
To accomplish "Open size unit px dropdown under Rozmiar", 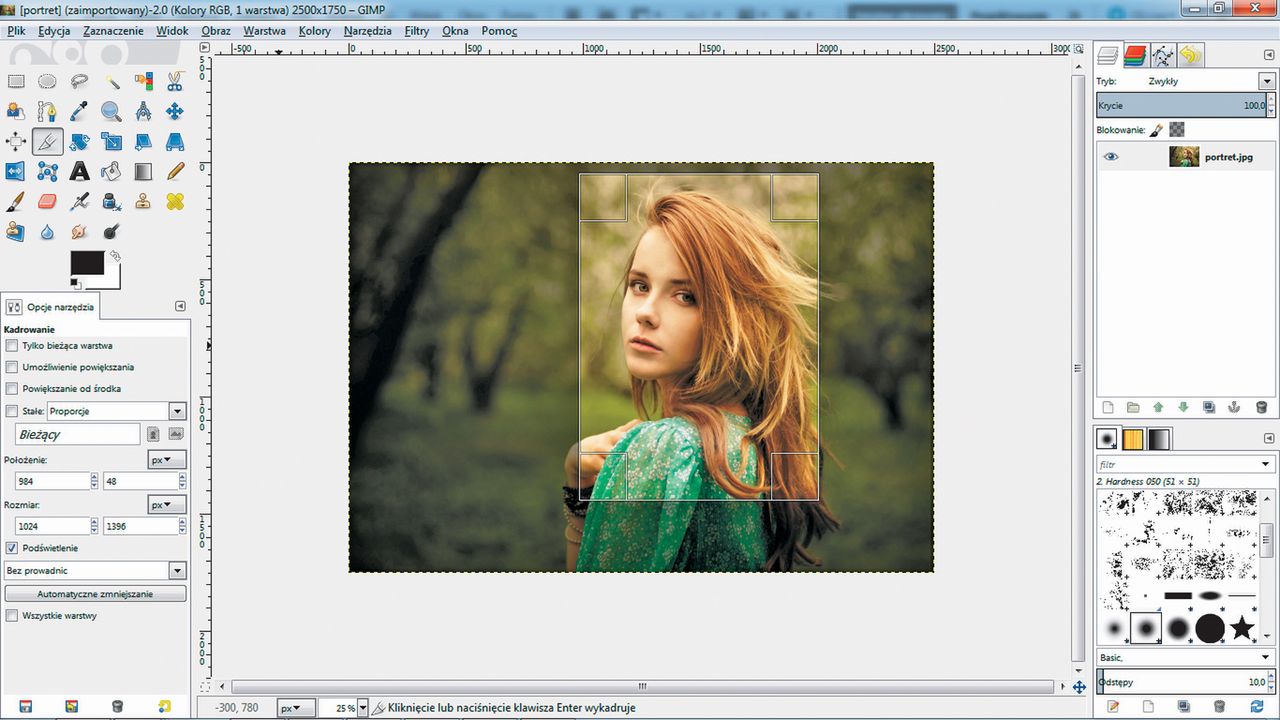I will 167,505.
